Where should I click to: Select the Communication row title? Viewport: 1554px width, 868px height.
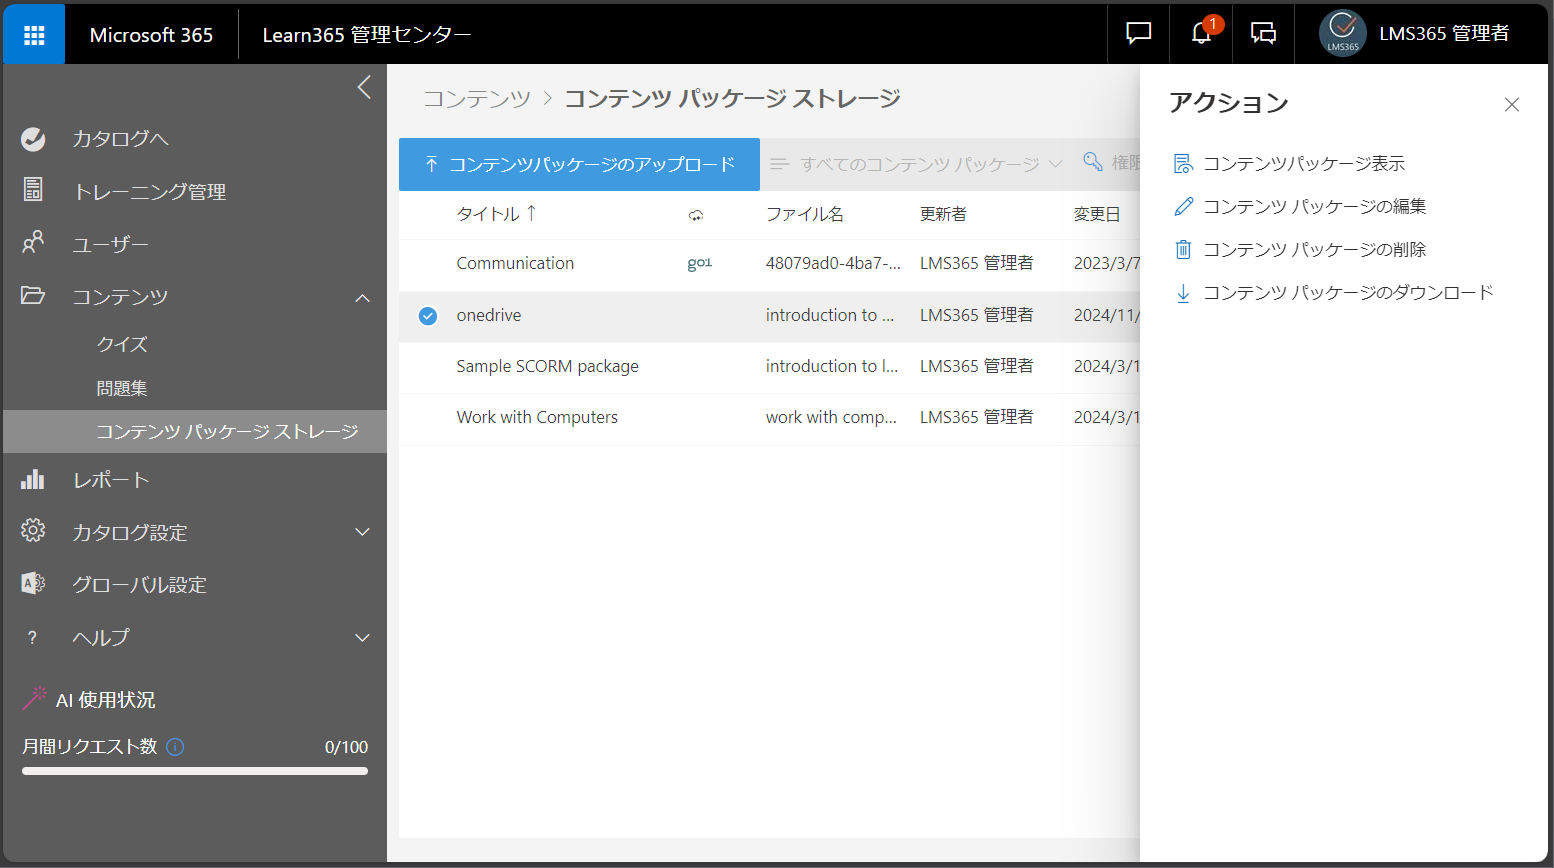515,263
